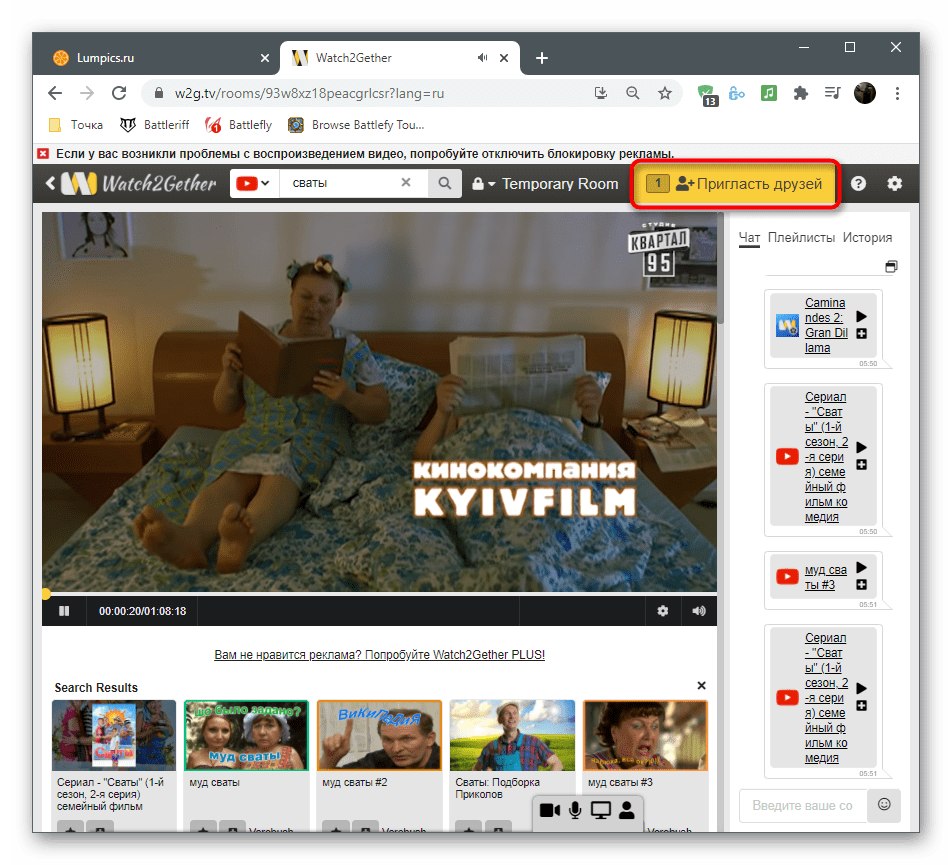Viewport: 952px width, 865px height.
Task: Open the emoji smiley picker
Action: click(x=884, y=805)
